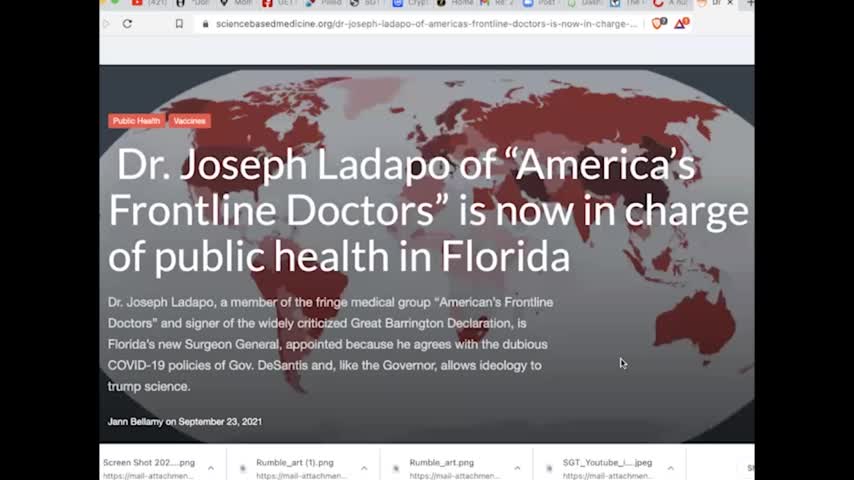Expand options for Screen Shot download

pos(211,468)
